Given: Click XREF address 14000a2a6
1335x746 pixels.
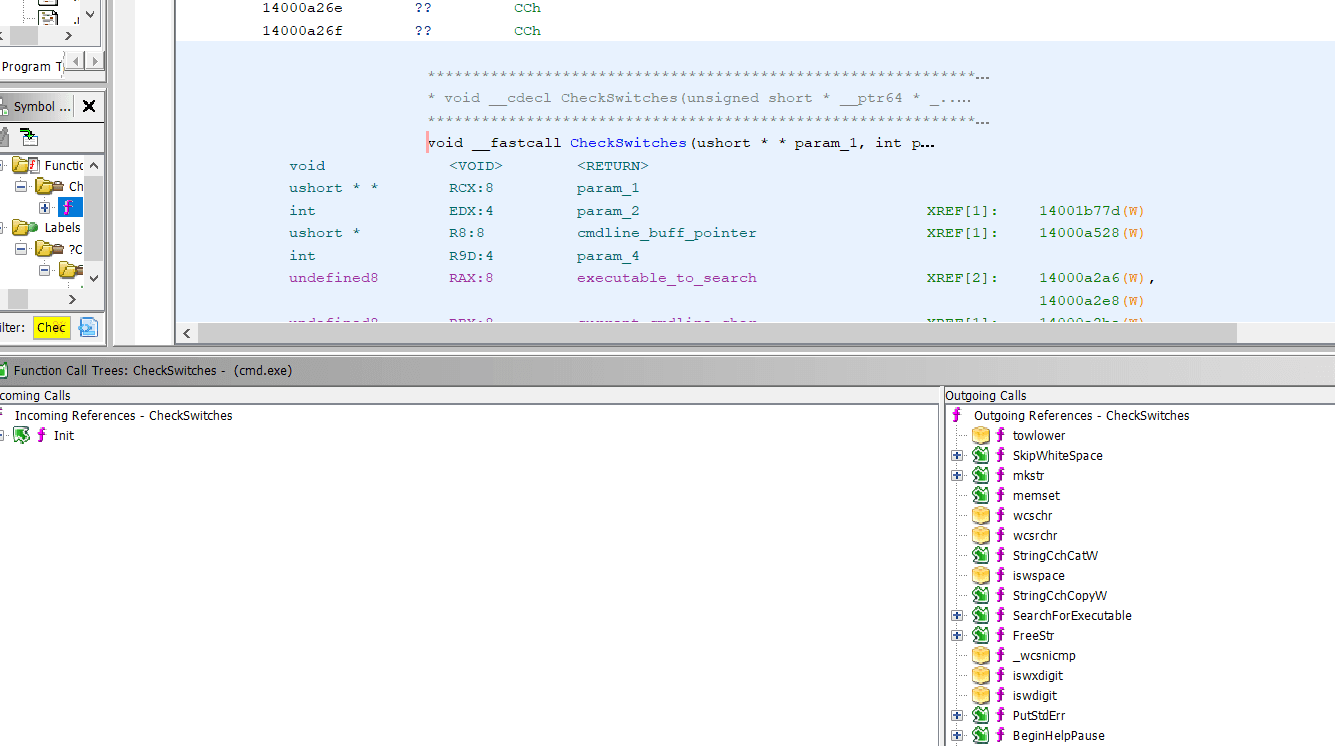Looking at the screenshot, I should coord(1080,278).
